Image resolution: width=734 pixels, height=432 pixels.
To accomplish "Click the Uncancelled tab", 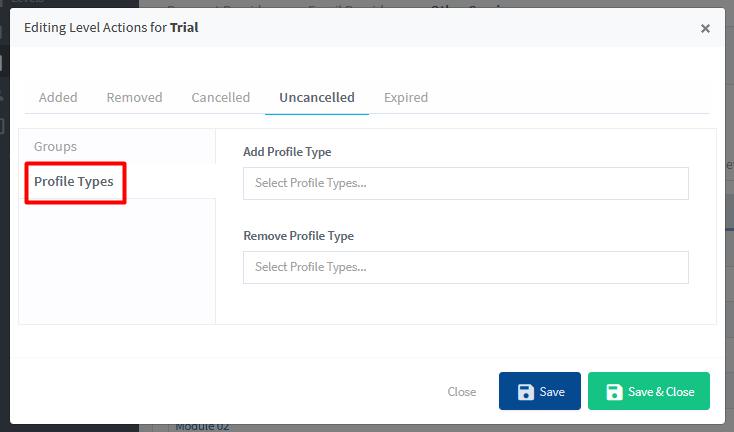I will (x=317, y=97).
